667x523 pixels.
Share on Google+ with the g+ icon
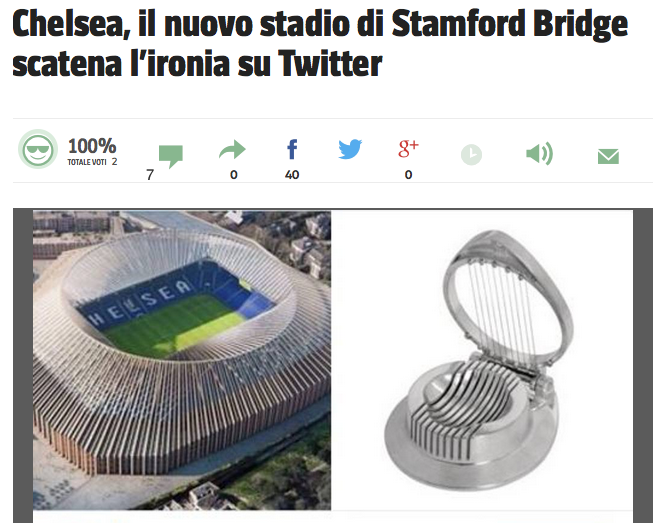[x=408, y=149]
